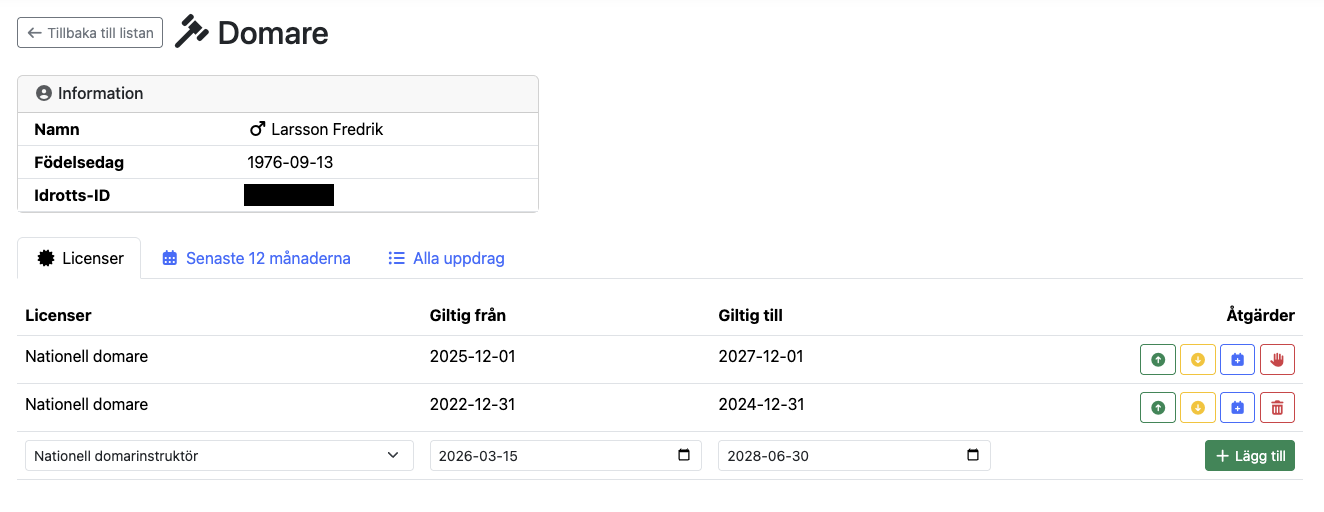Click yellow down-arrow on 2022-12-31 license row

tap(1197, 407)
